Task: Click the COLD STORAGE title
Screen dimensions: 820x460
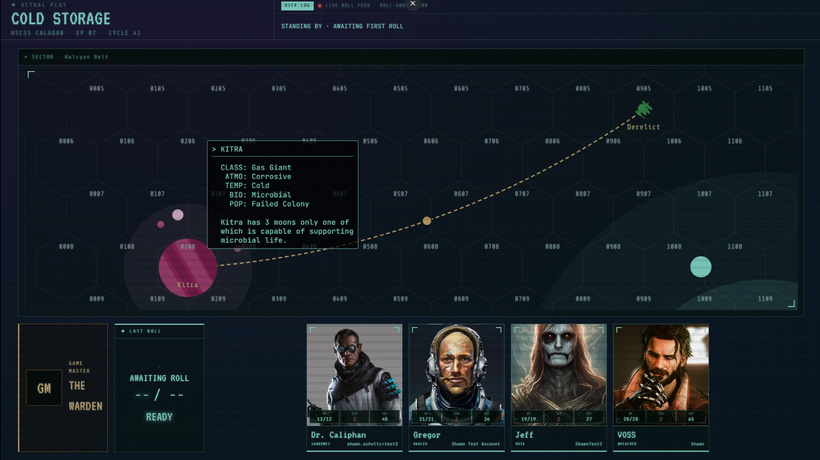Action: [61, 19]
